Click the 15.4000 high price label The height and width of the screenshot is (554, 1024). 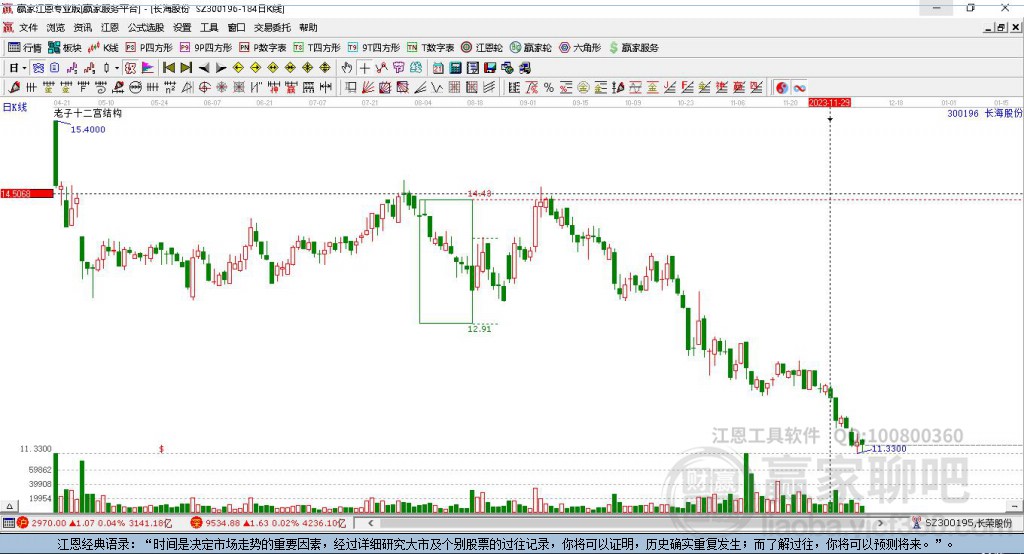88,129
